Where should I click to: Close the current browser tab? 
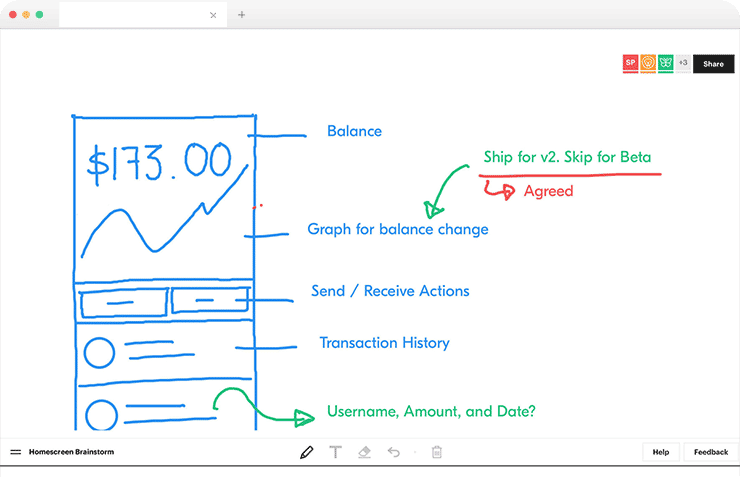point(213,15)
